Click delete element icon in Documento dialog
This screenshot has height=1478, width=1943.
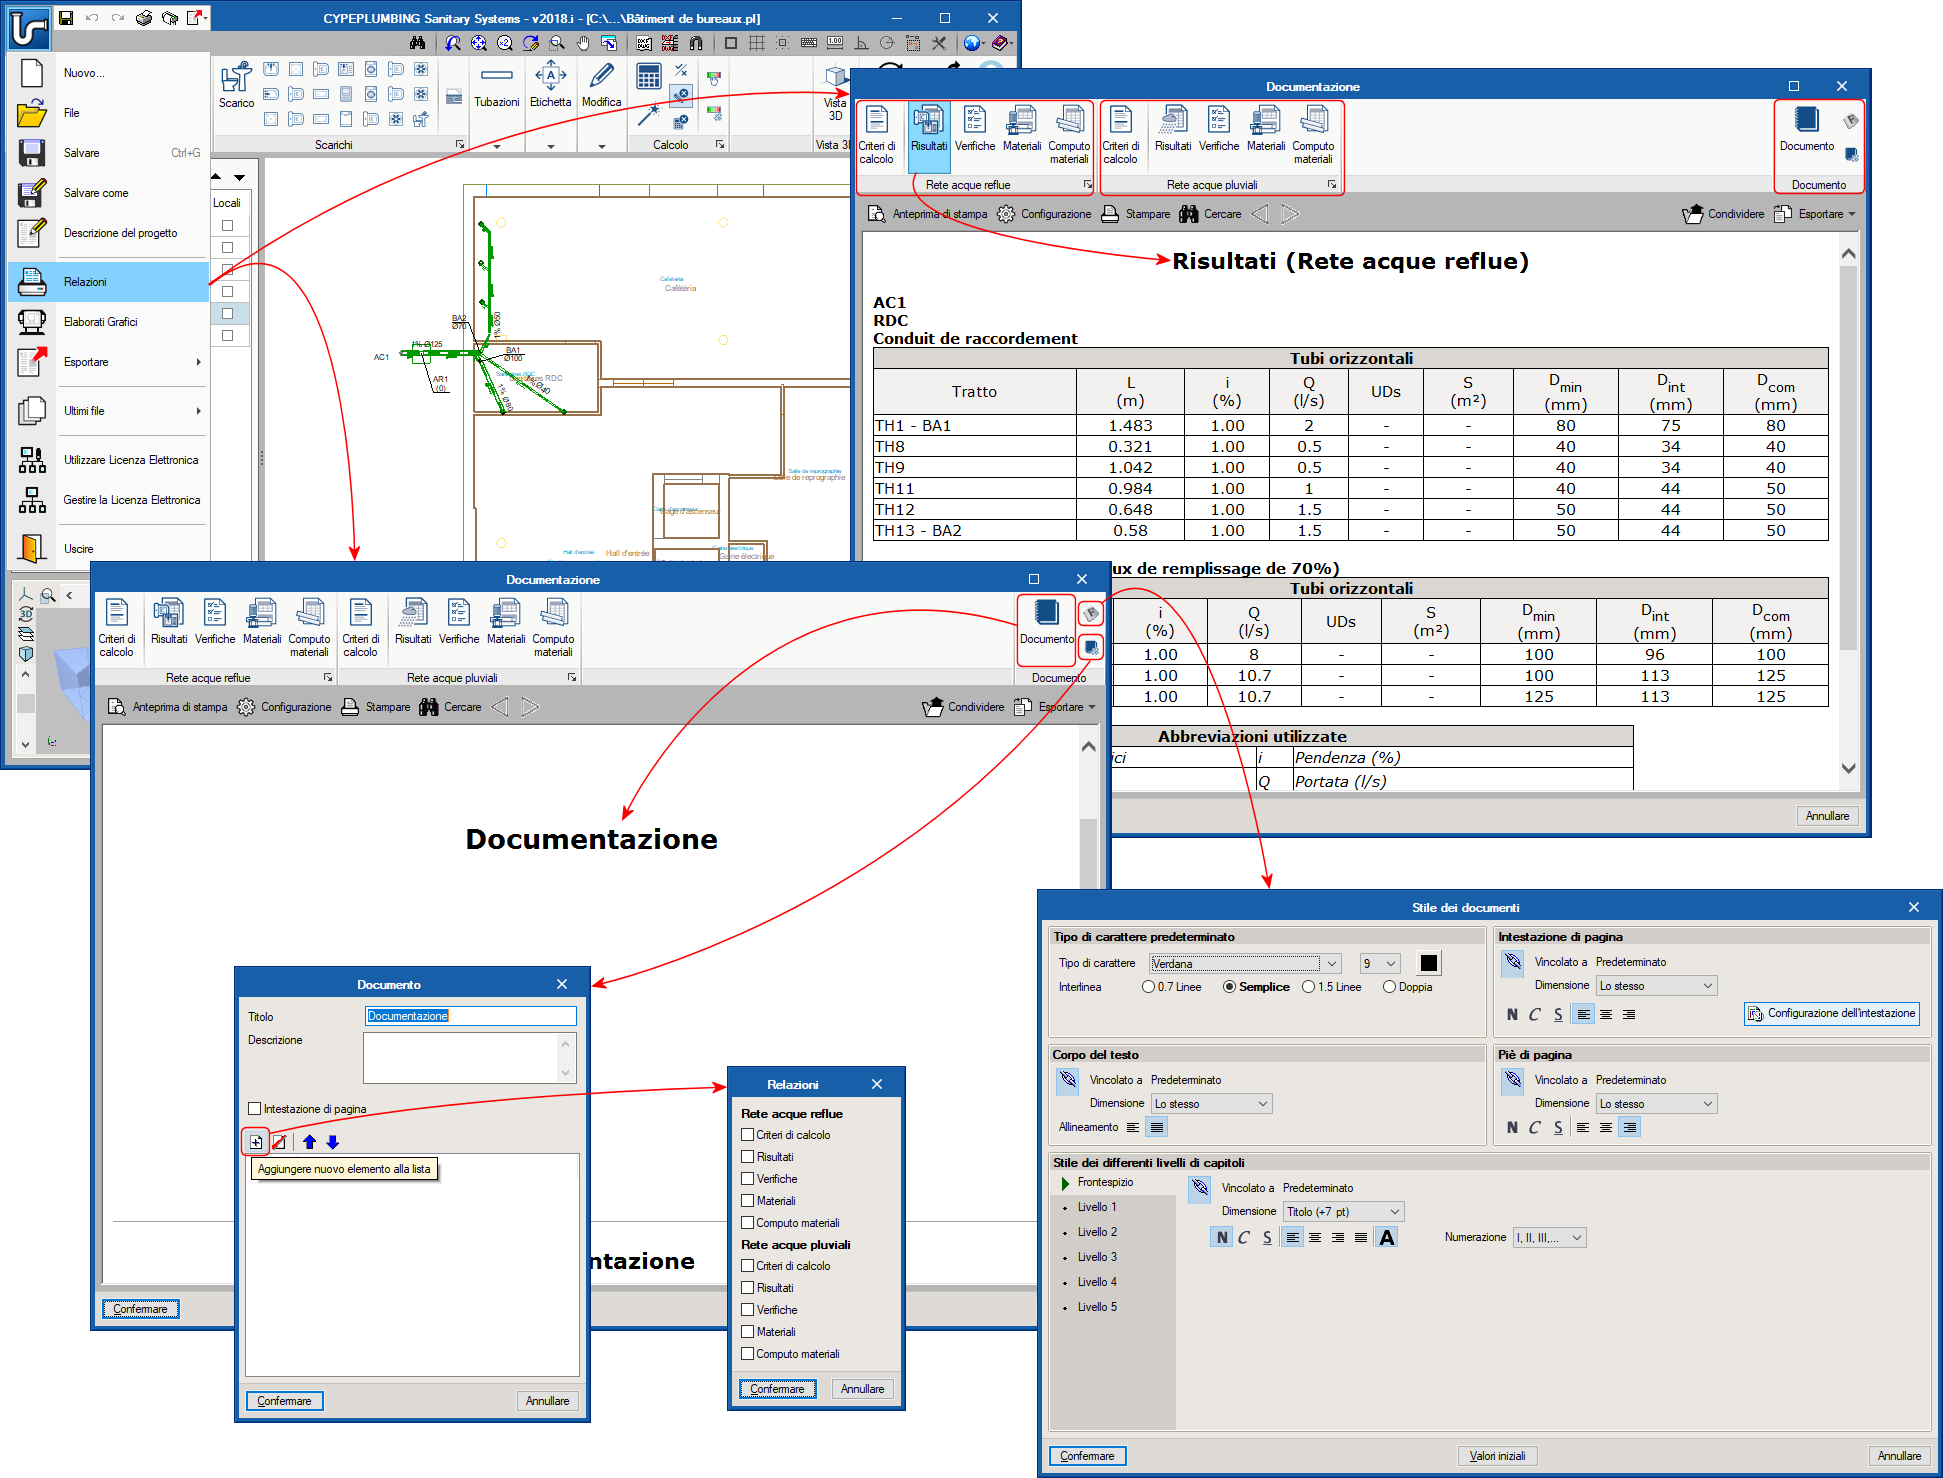279,1142
